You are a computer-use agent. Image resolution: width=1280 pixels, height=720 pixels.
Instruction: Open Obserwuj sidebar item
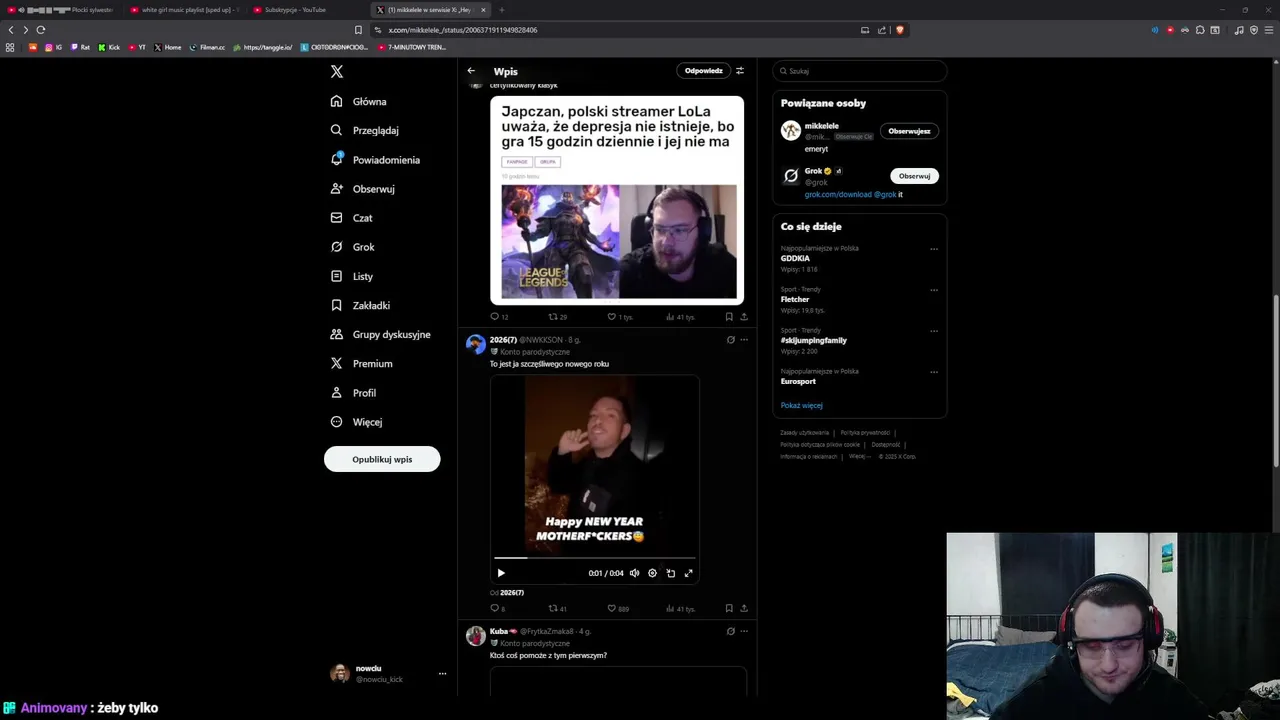(362, 189)
